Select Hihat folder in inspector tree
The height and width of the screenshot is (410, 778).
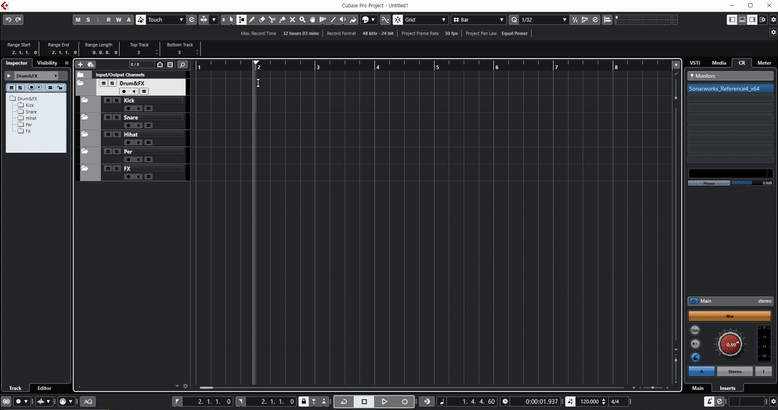pyautogui.click(x=30, y=118)
